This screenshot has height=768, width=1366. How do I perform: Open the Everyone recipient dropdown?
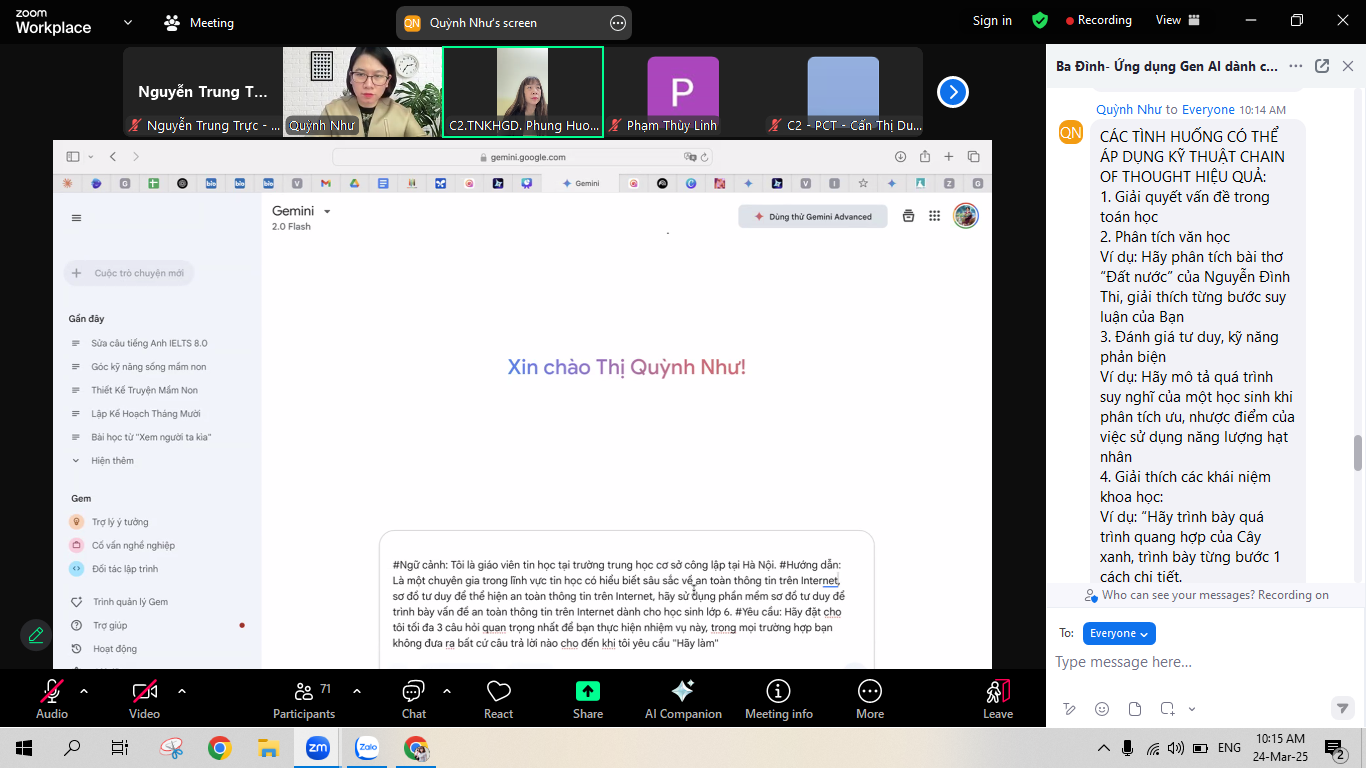click(x=1119, y=633)
